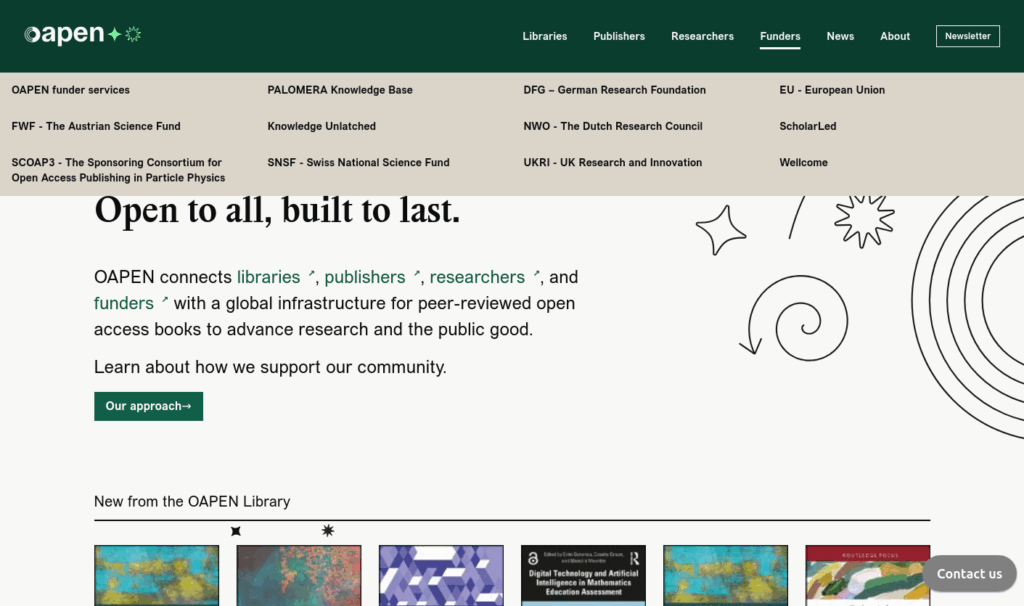Click the Our approach button

pyautogui.click(x=148, y=406)
